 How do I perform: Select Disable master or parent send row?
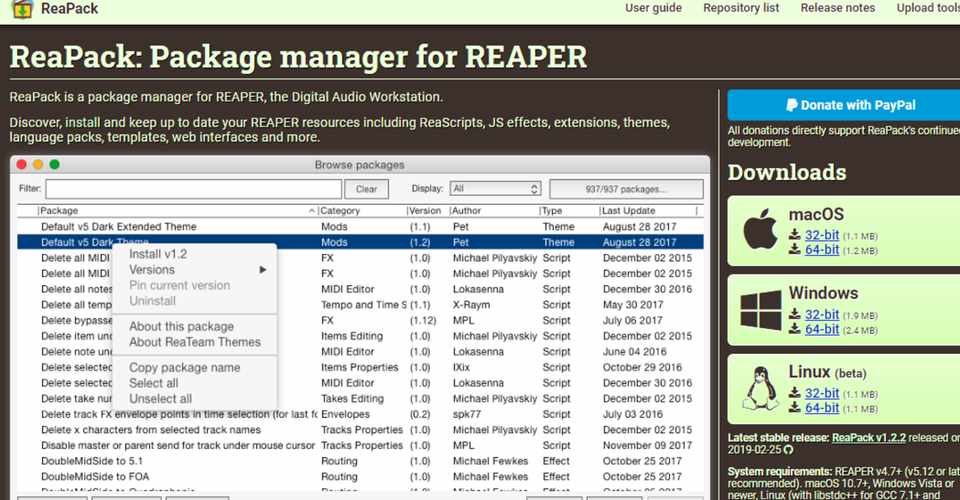pyautogui.click(x=360, y=446)
